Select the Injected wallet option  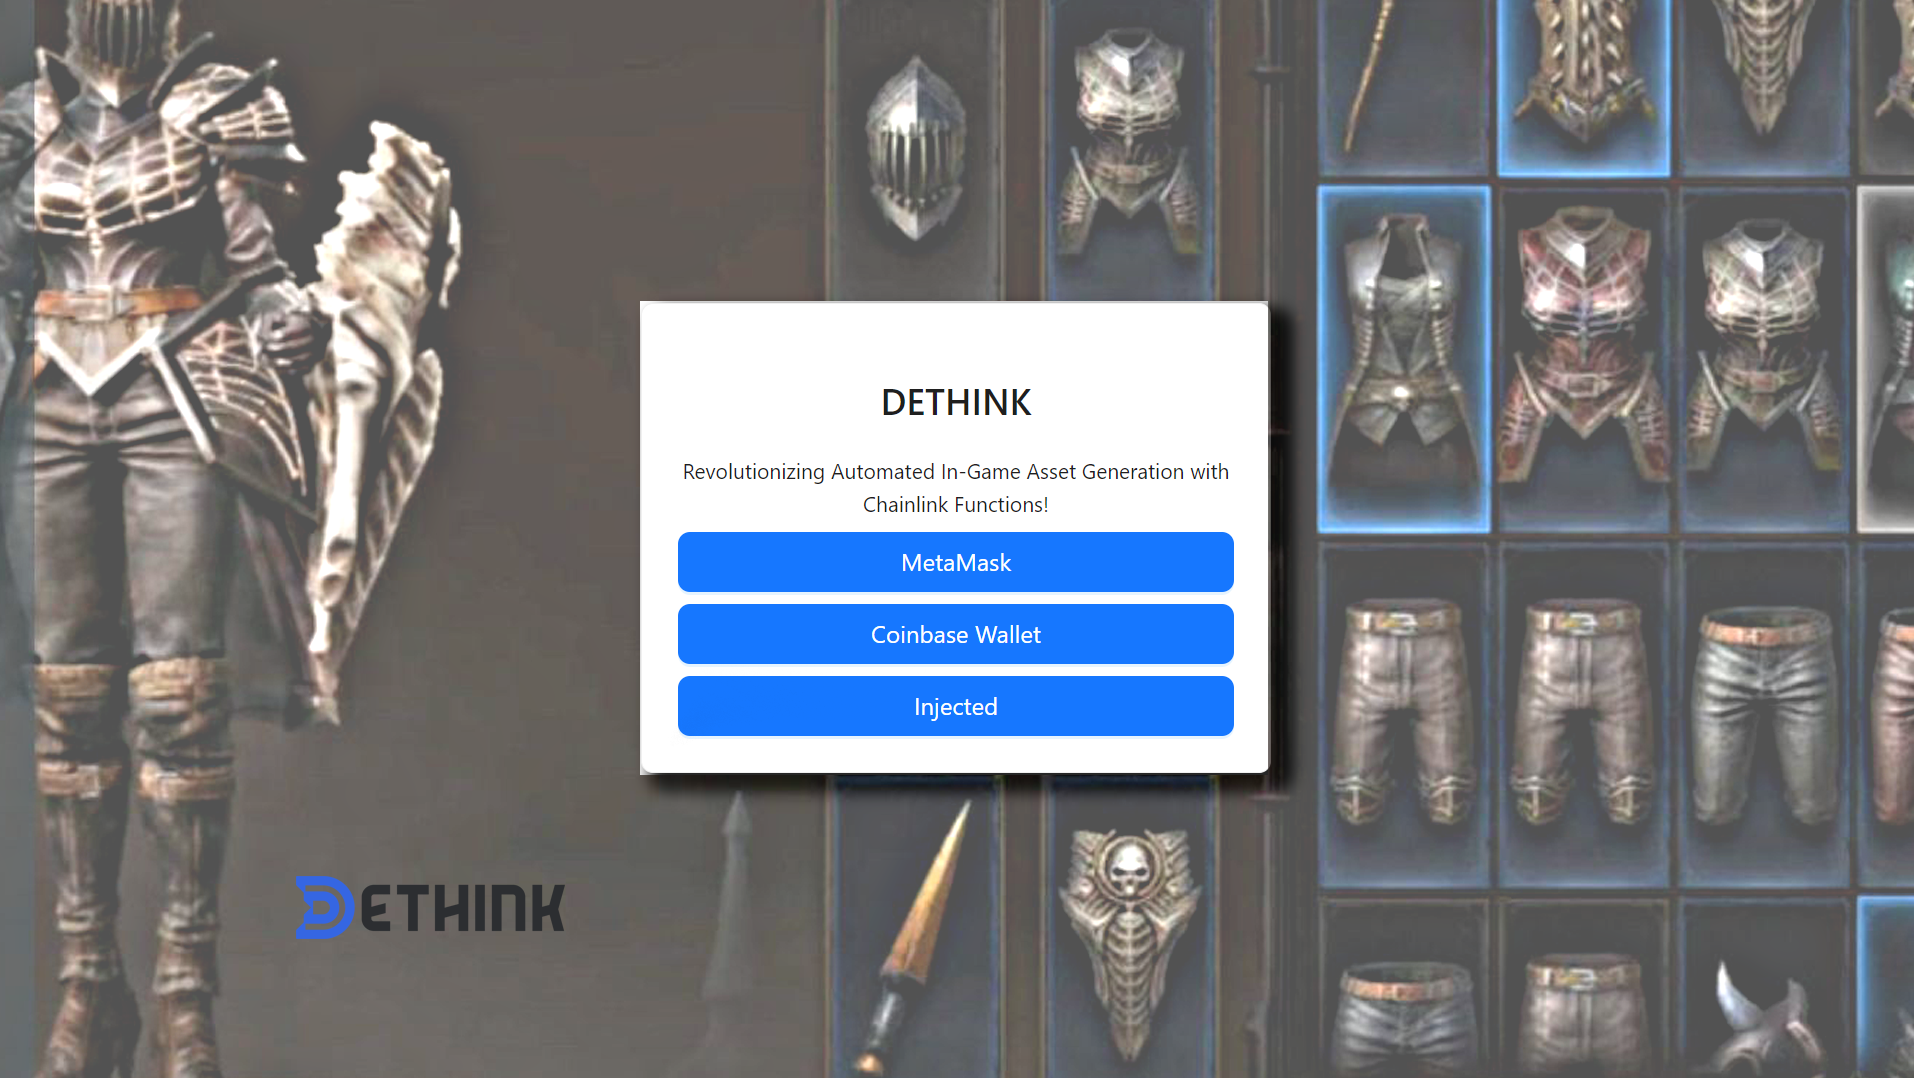coord(955,706)
